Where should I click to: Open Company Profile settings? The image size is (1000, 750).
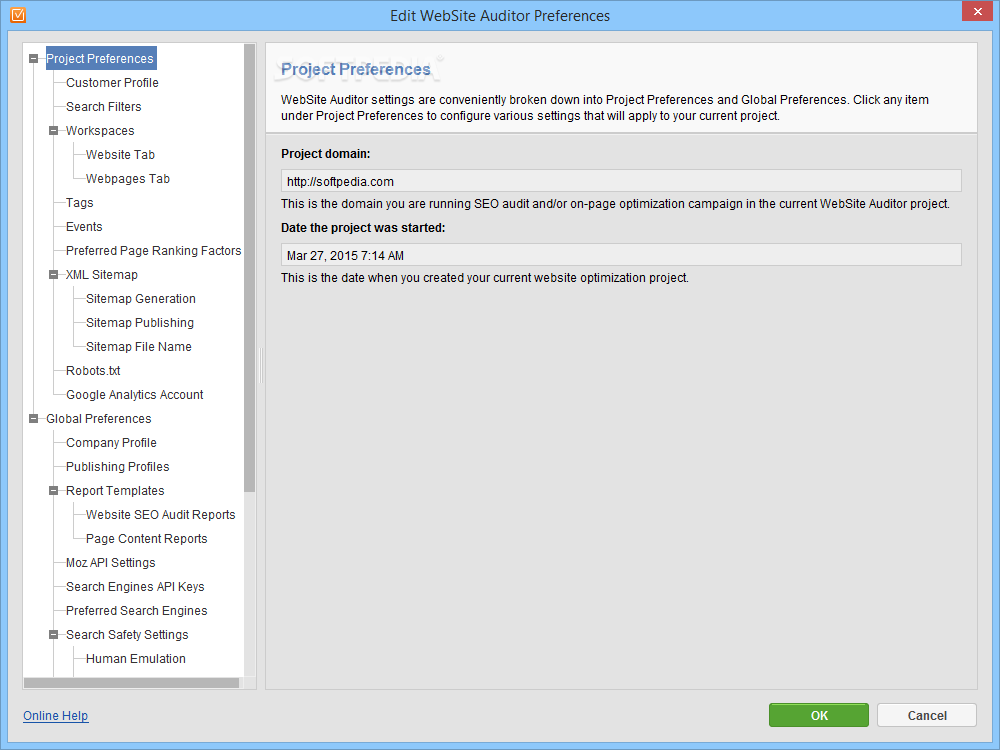111,443
